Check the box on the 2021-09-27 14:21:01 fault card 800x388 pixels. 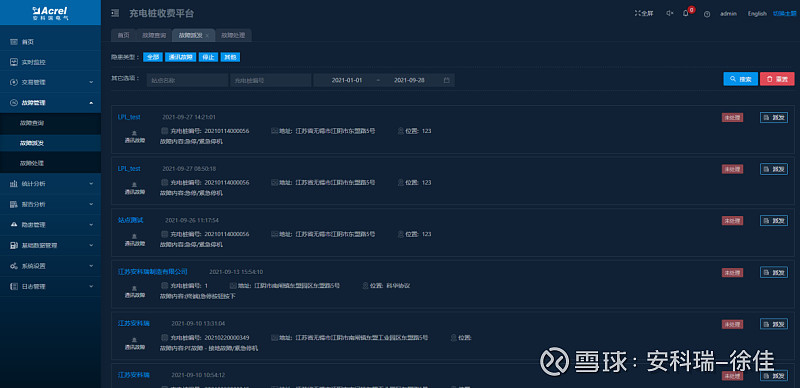point(164,131)
